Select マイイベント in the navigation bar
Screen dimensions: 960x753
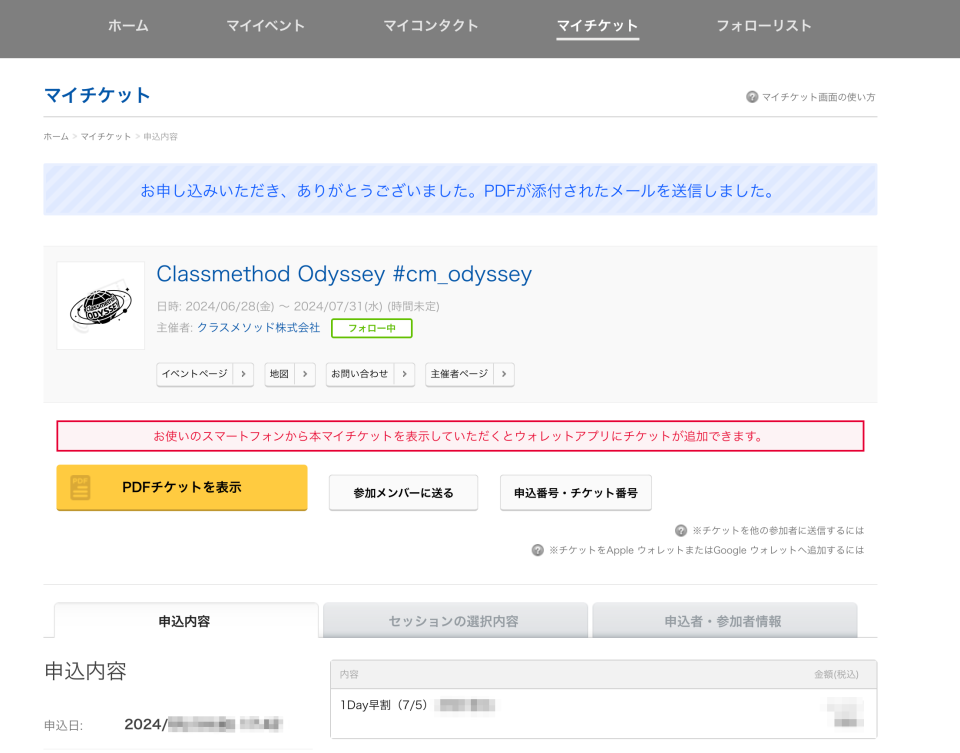(x=264, y=26)
